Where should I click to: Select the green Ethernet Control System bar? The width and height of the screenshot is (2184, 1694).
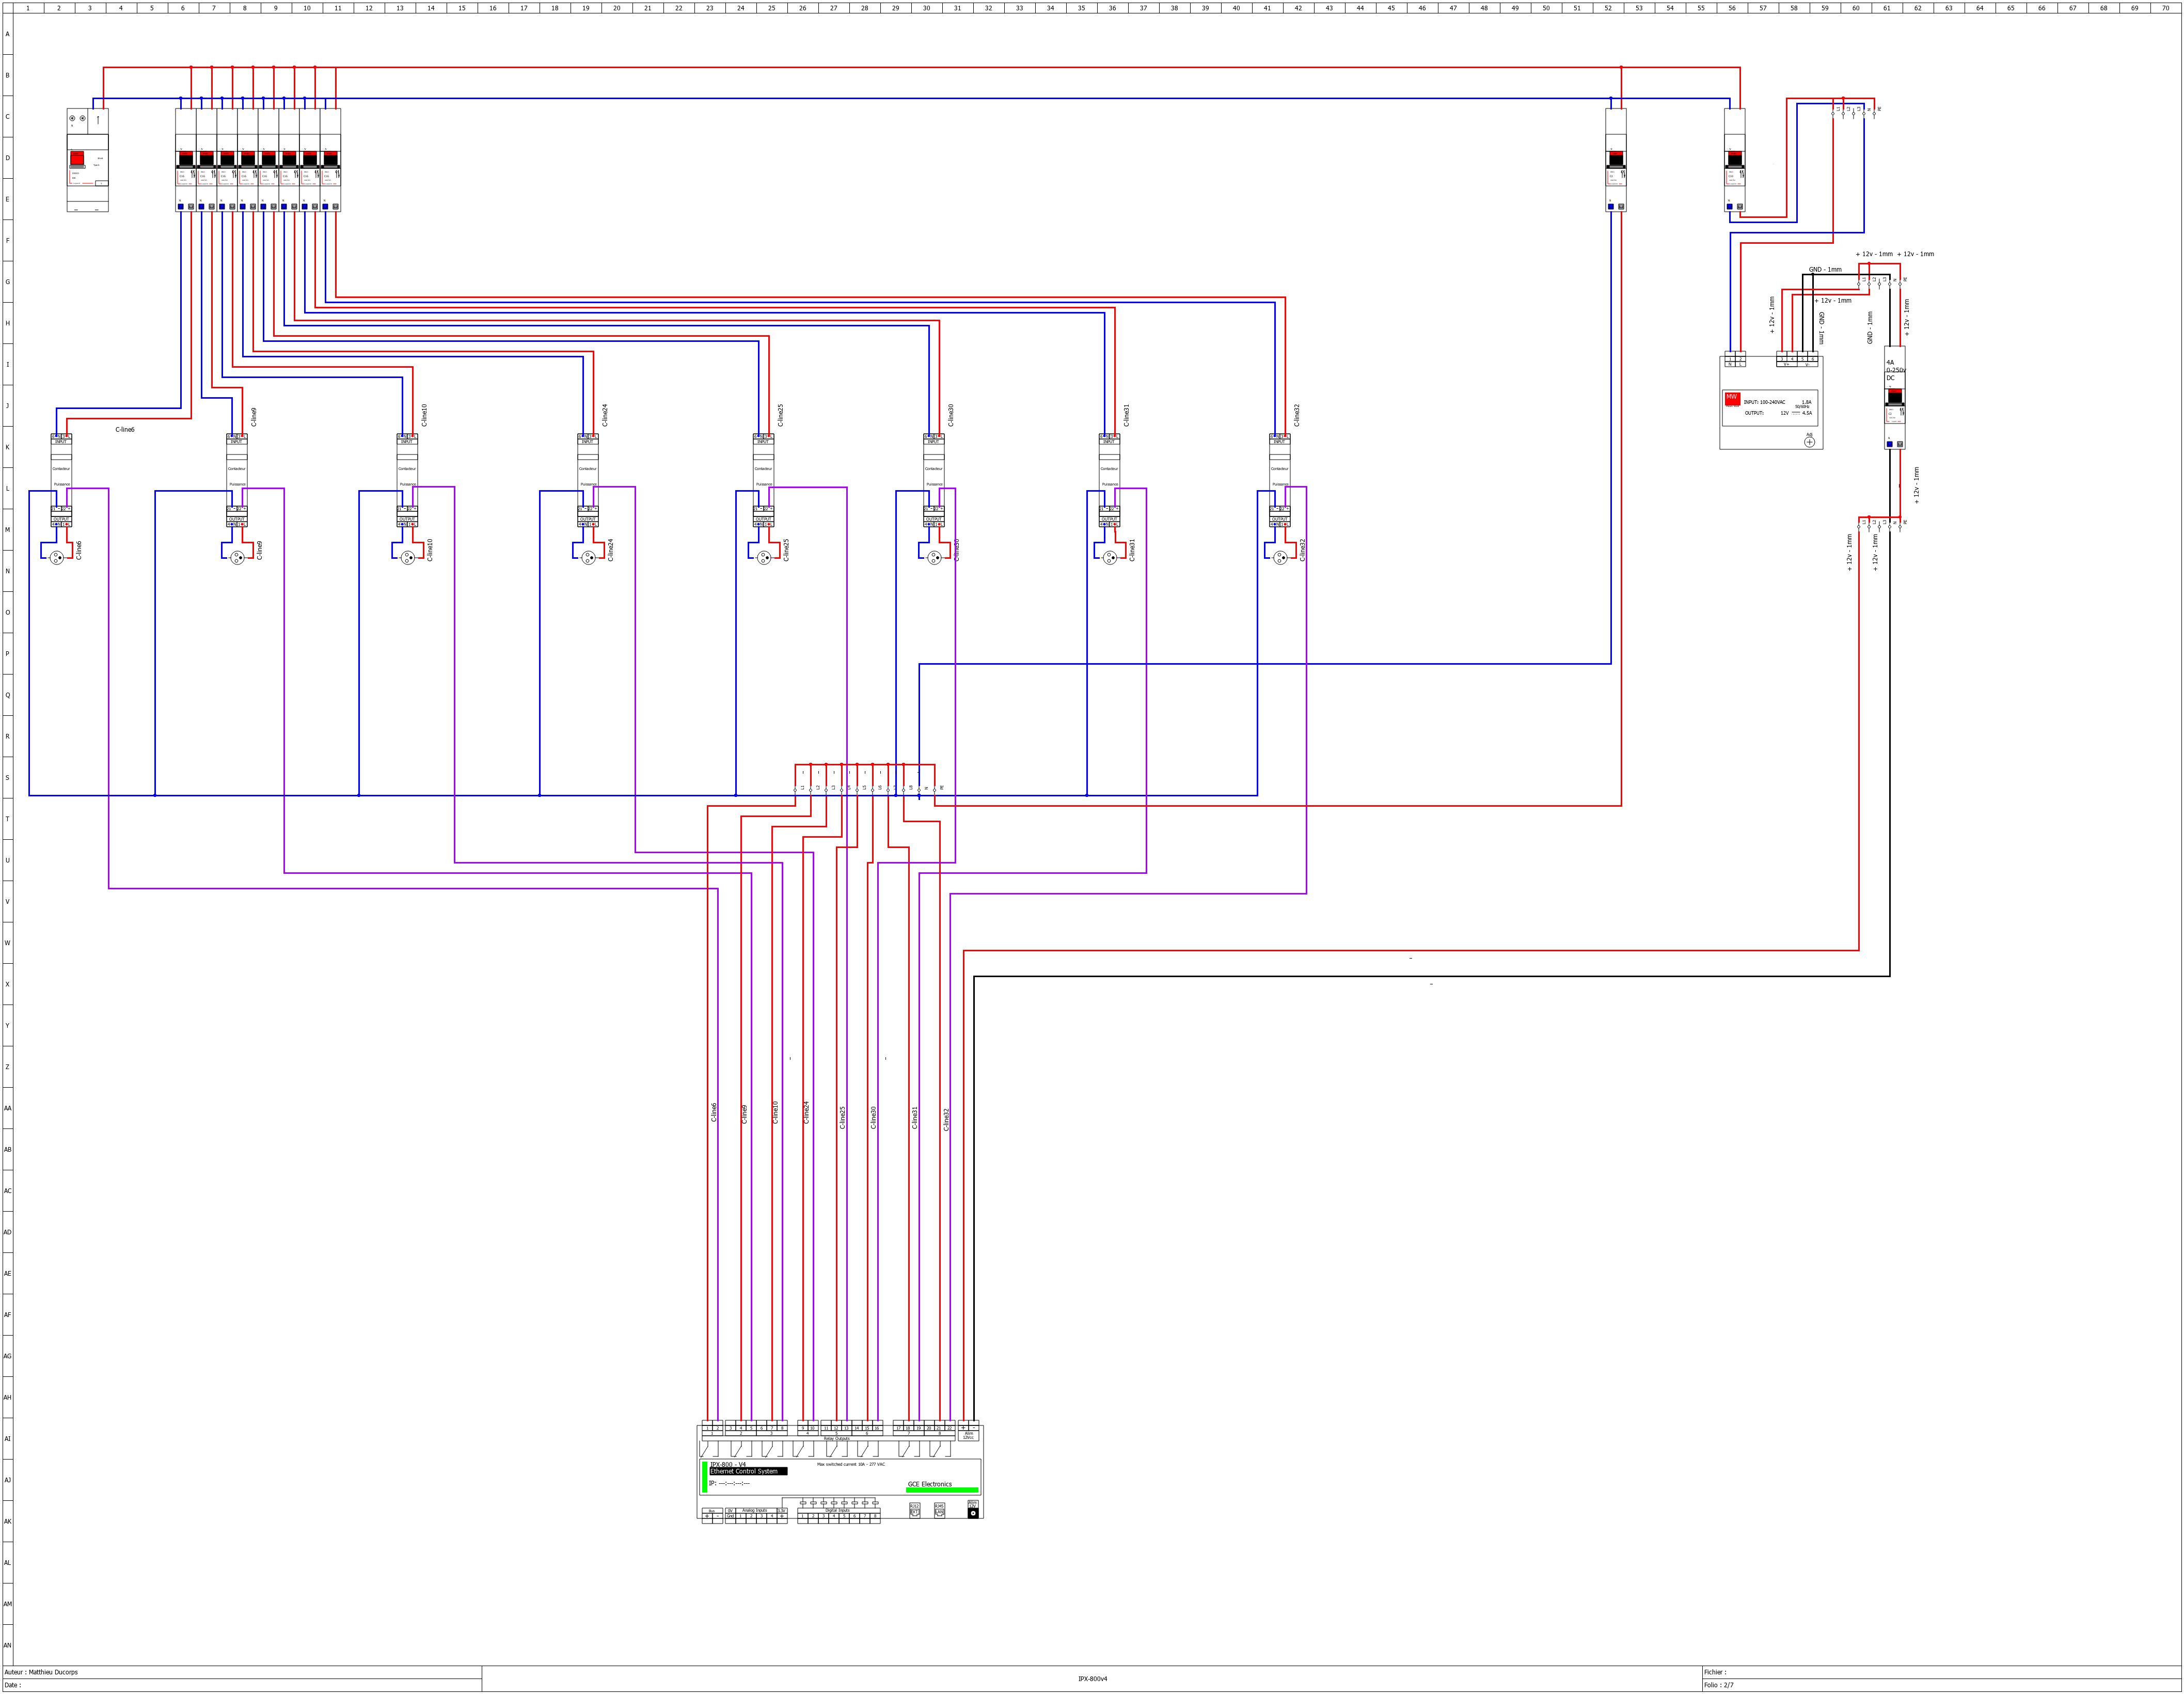tap(705, 1477)
